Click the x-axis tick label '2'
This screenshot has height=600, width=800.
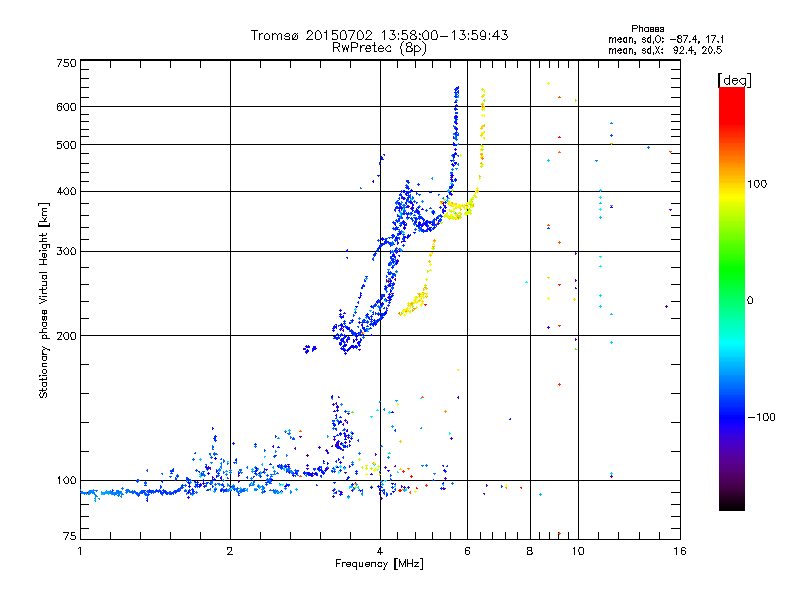pyautogui.click(x=230, y=551)
